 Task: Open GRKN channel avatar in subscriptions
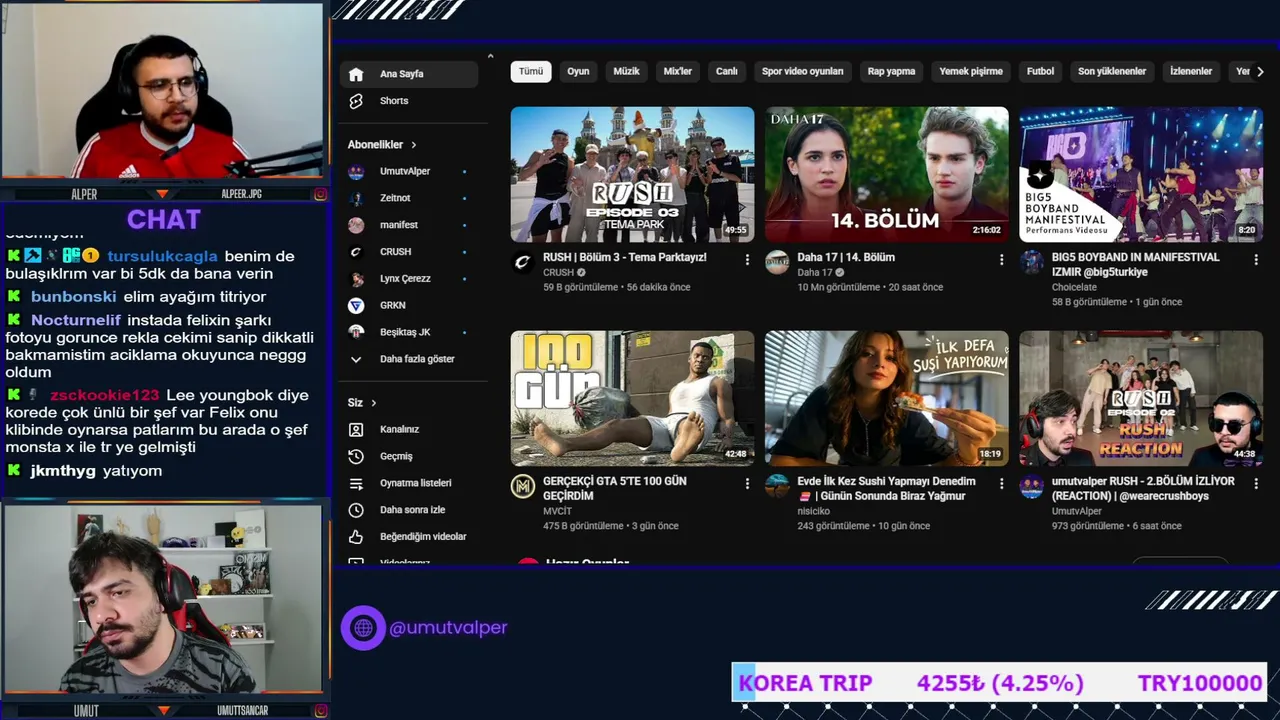coord(356,305)
